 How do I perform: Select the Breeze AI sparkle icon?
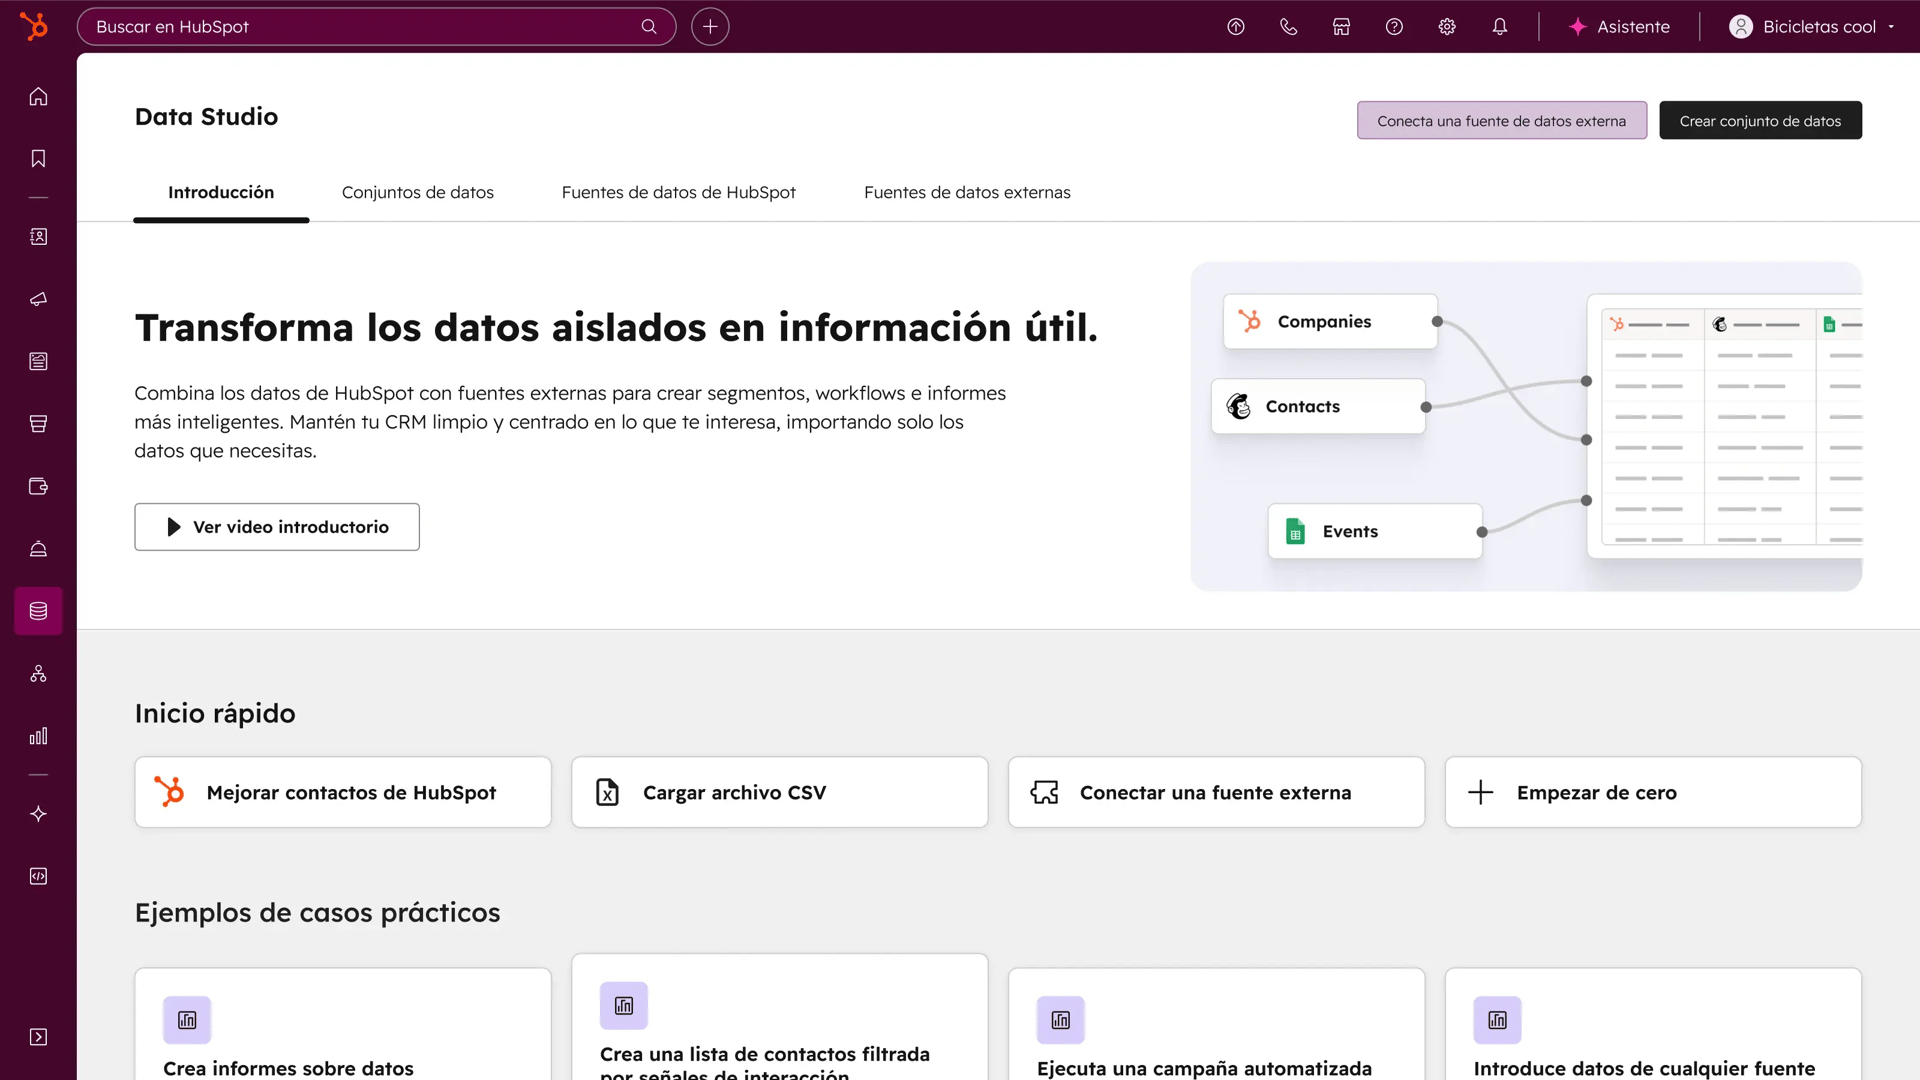(38, 813)
